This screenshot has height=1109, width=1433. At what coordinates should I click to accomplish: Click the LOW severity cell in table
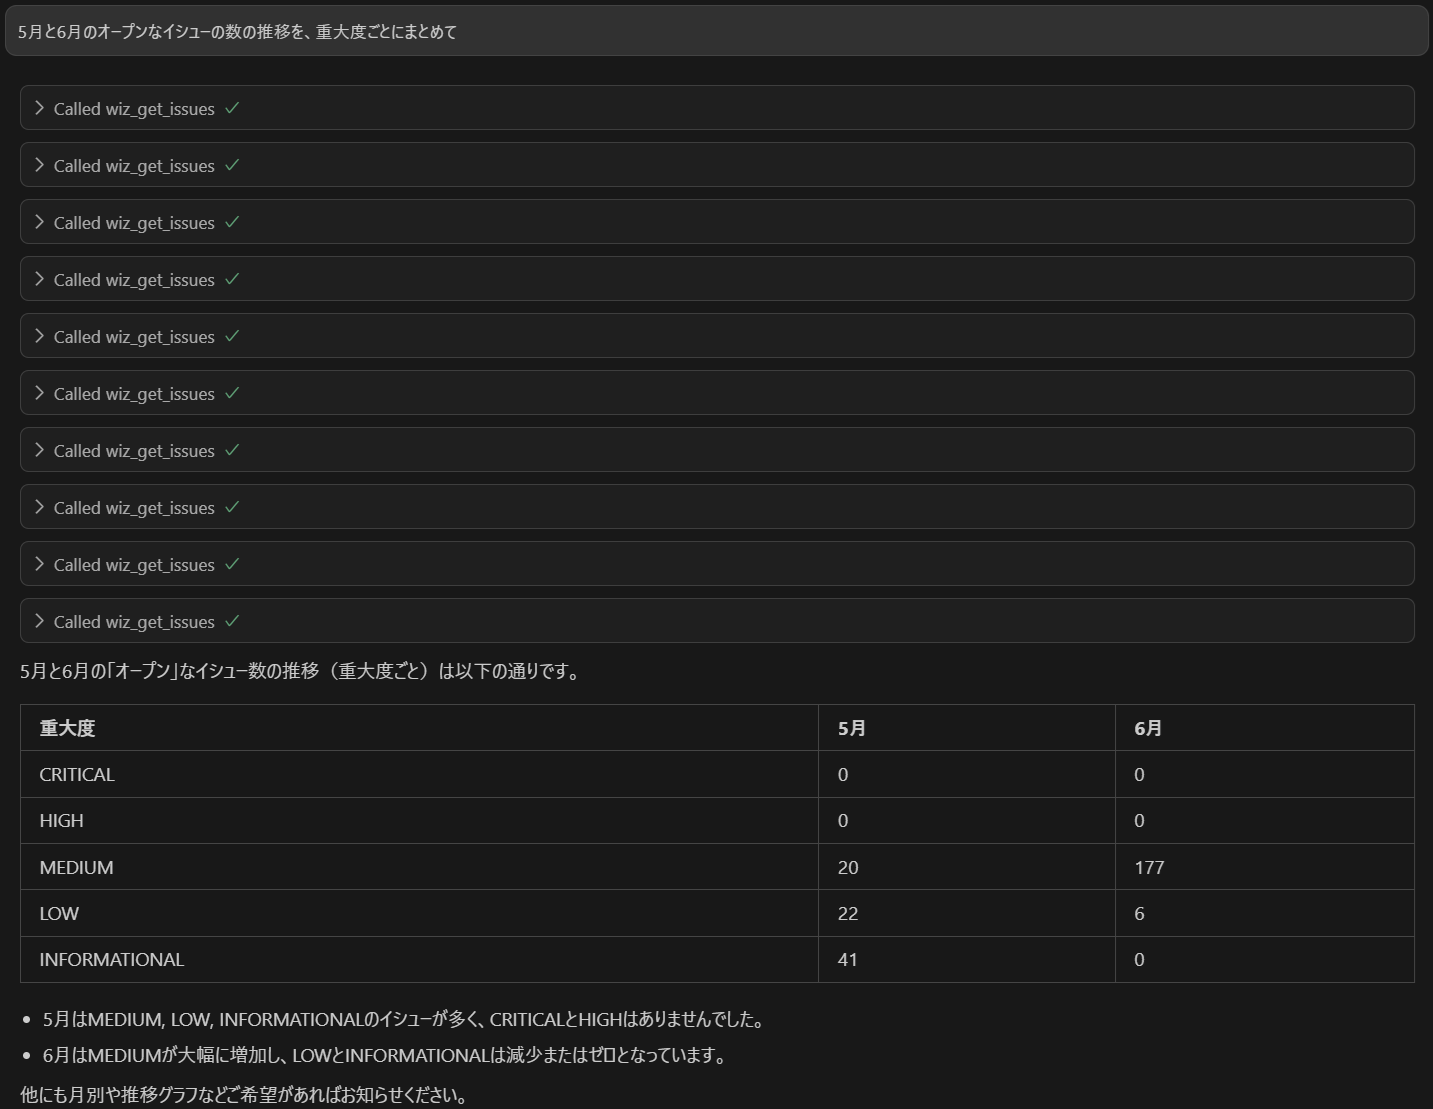pyautogui.click(x=59, y=913)
